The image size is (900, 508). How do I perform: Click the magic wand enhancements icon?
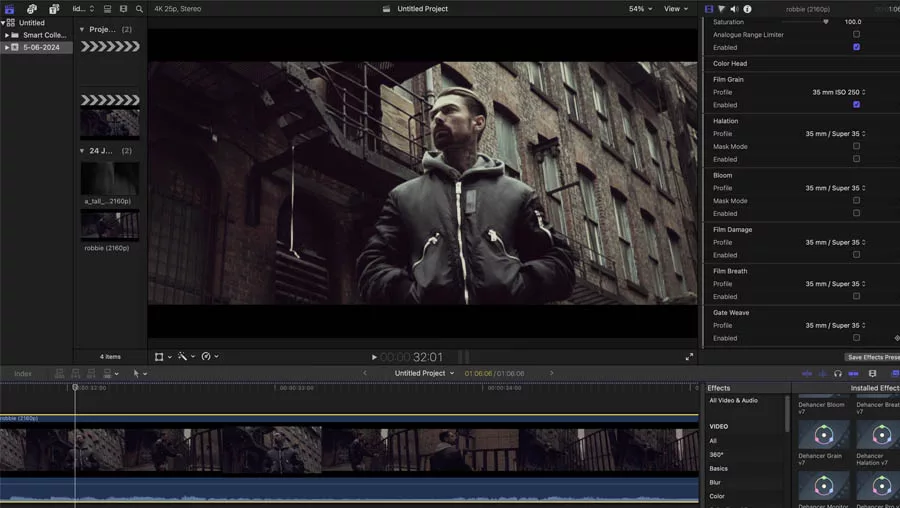coord(182,356)
